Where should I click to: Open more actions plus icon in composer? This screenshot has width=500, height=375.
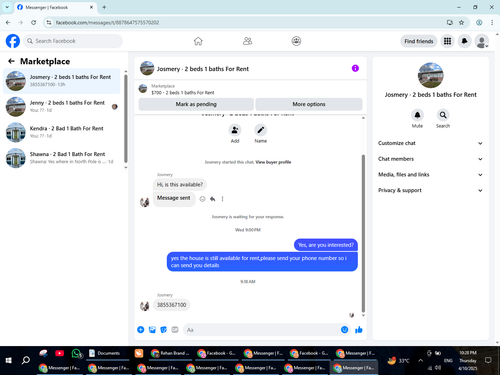tap(141, 330)
